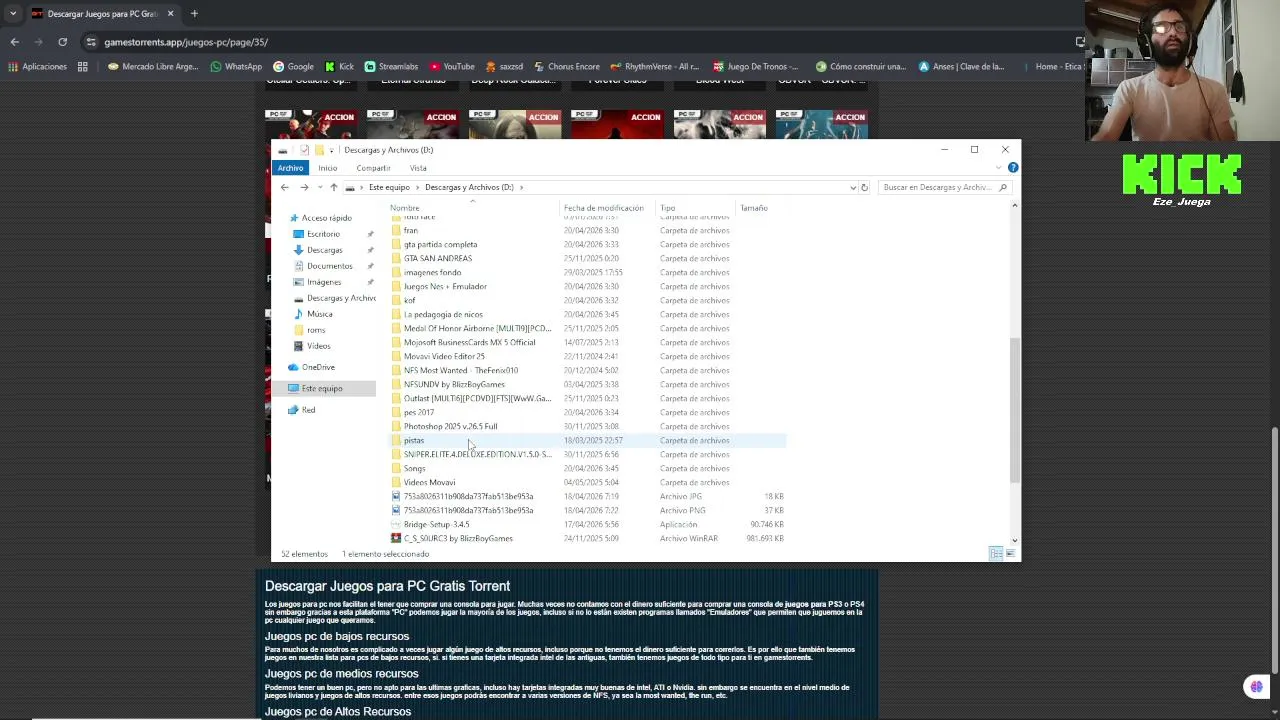Click Explorer file list vertical scrollbar
Image resolution: width=1280 pixels, height=720 pixels.
1015,410
